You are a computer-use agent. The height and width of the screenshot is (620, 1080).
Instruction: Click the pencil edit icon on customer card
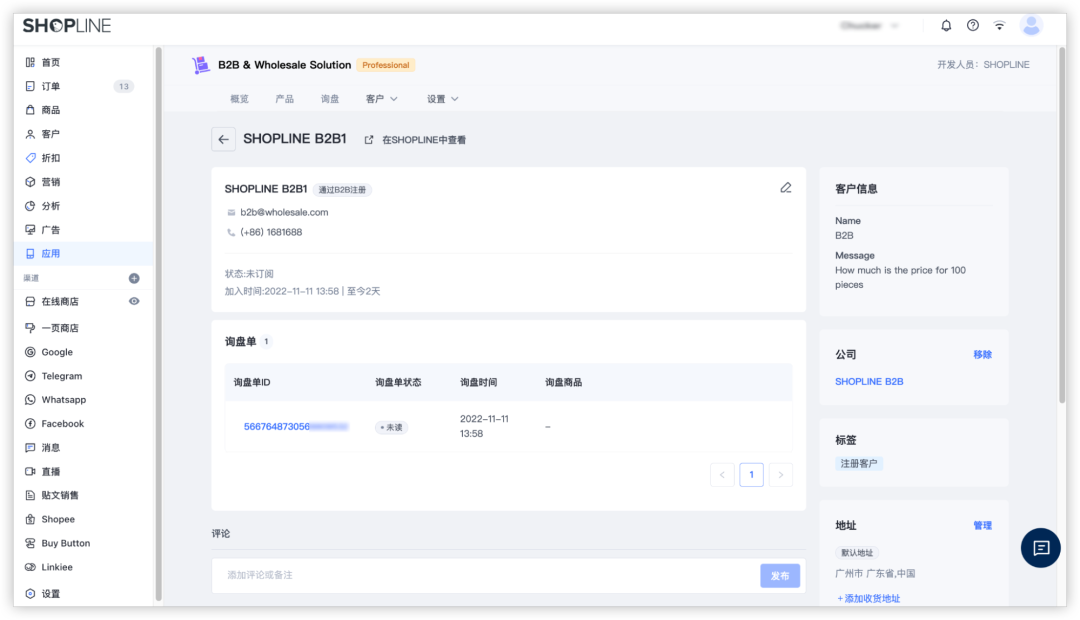pyautogui.click(x=786, y=188)
